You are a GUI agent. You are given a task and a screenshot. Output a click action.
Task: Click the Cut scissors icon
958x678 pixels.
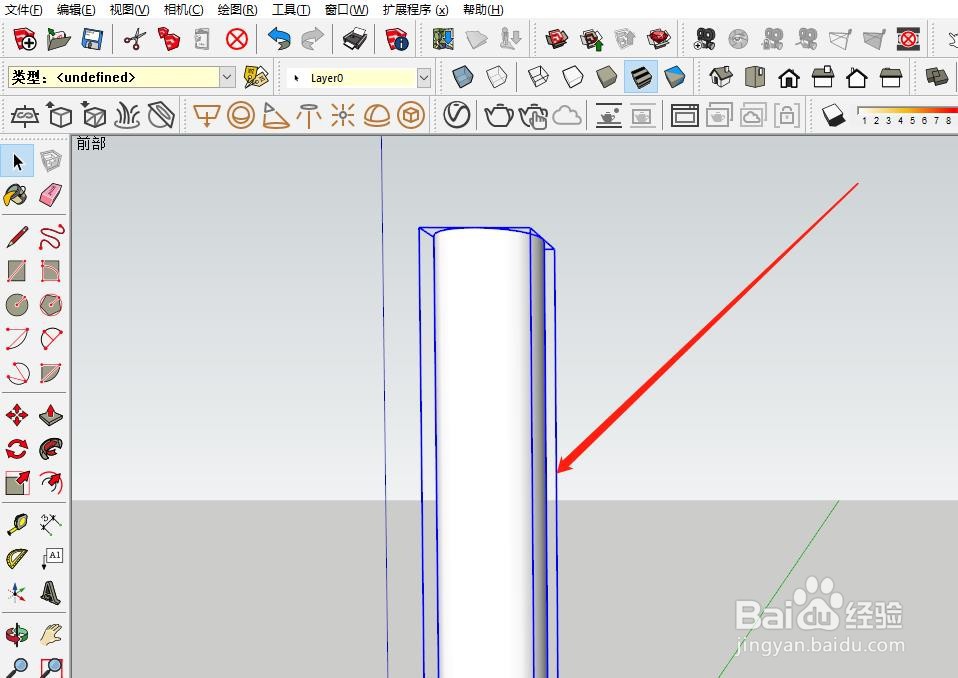(x=134, y=40)
